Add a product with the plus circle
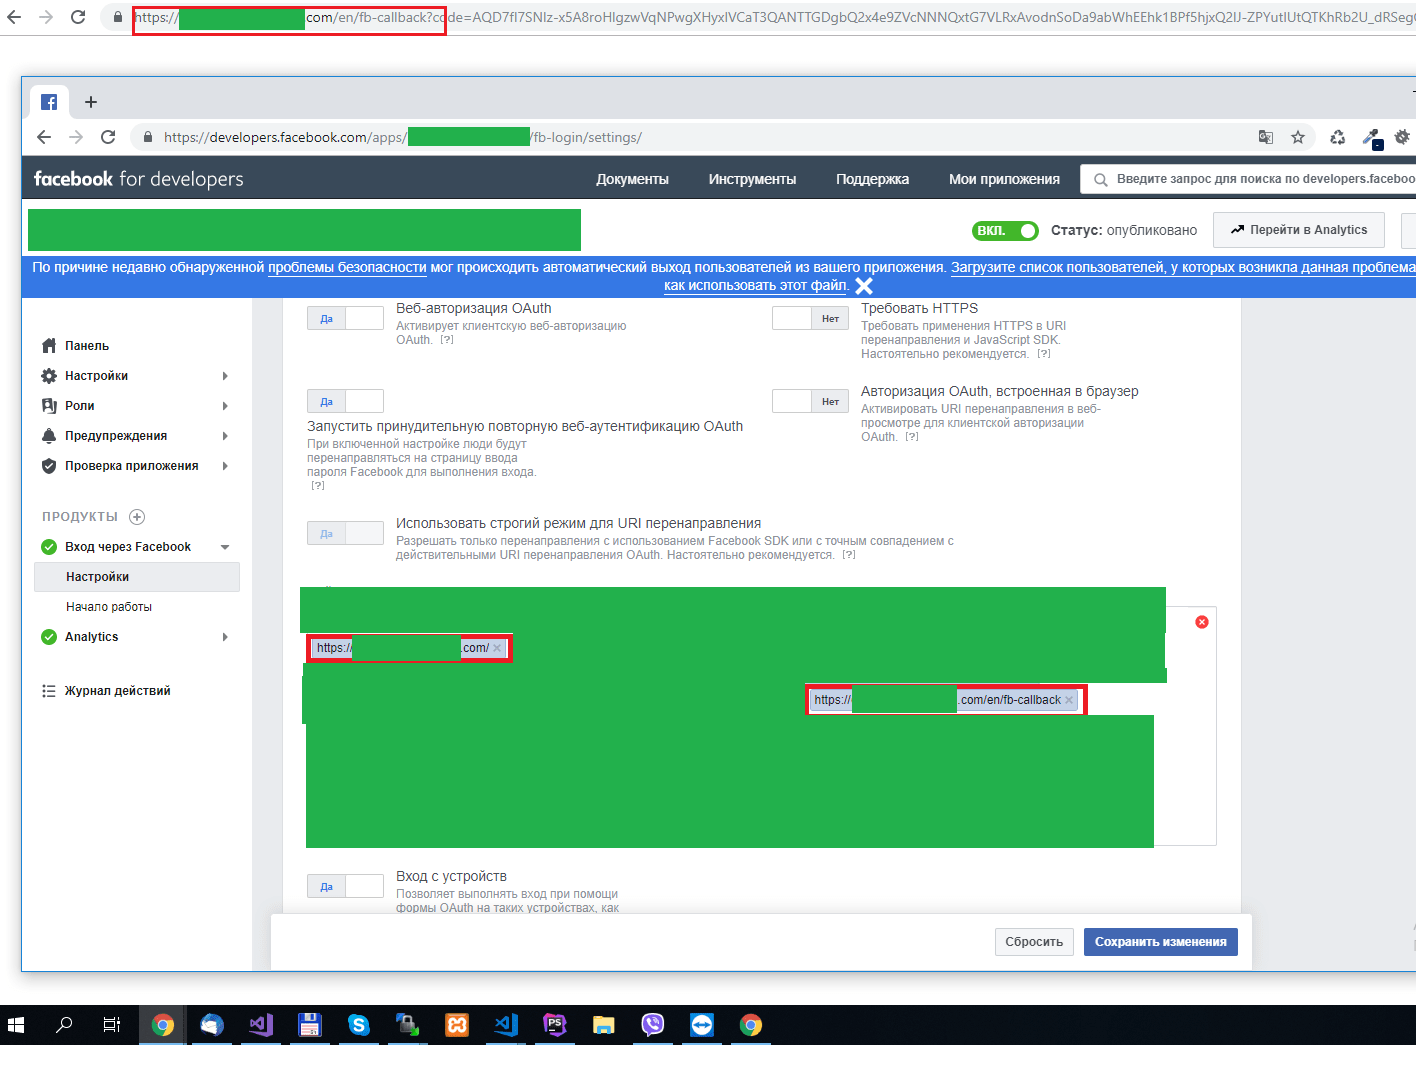 coord(137,517)
